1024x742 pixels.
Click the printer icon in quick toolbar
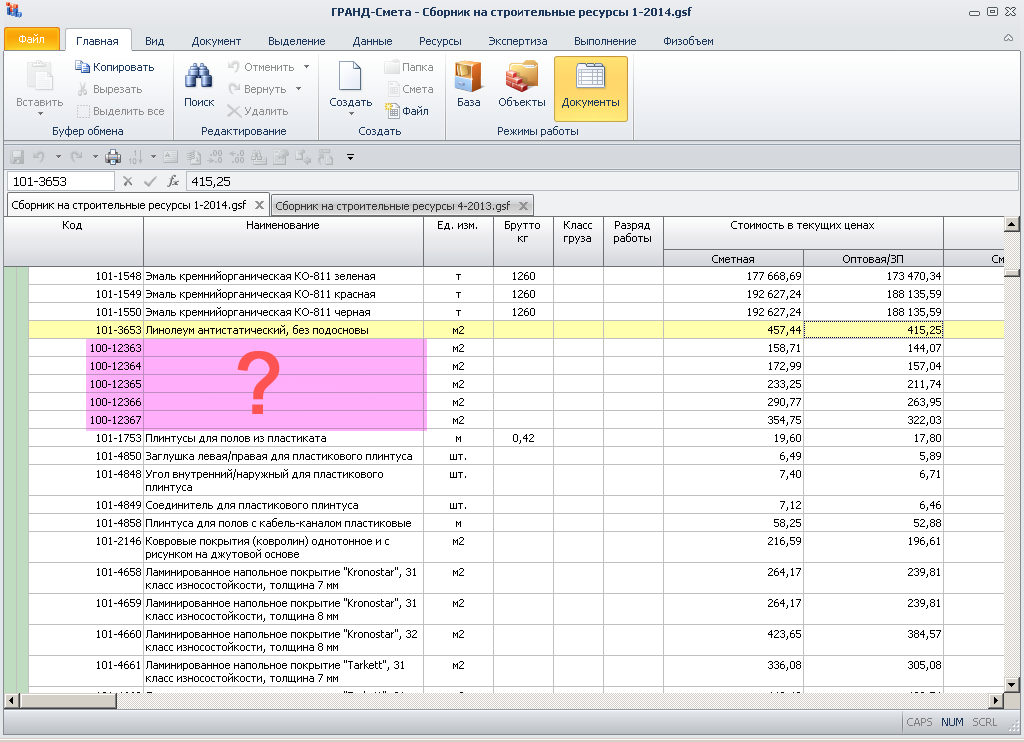pyautogui.click(x=113, y=157)
